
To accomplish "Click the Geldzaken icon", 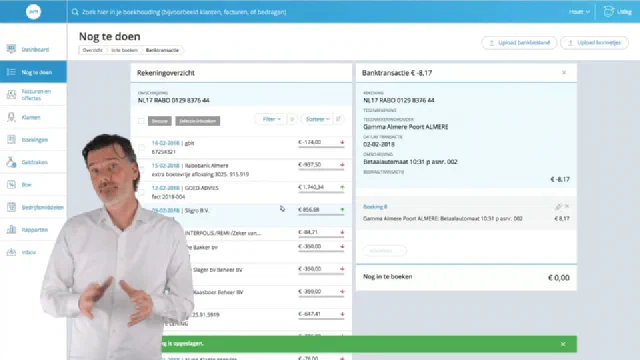I will coord(11,162).
